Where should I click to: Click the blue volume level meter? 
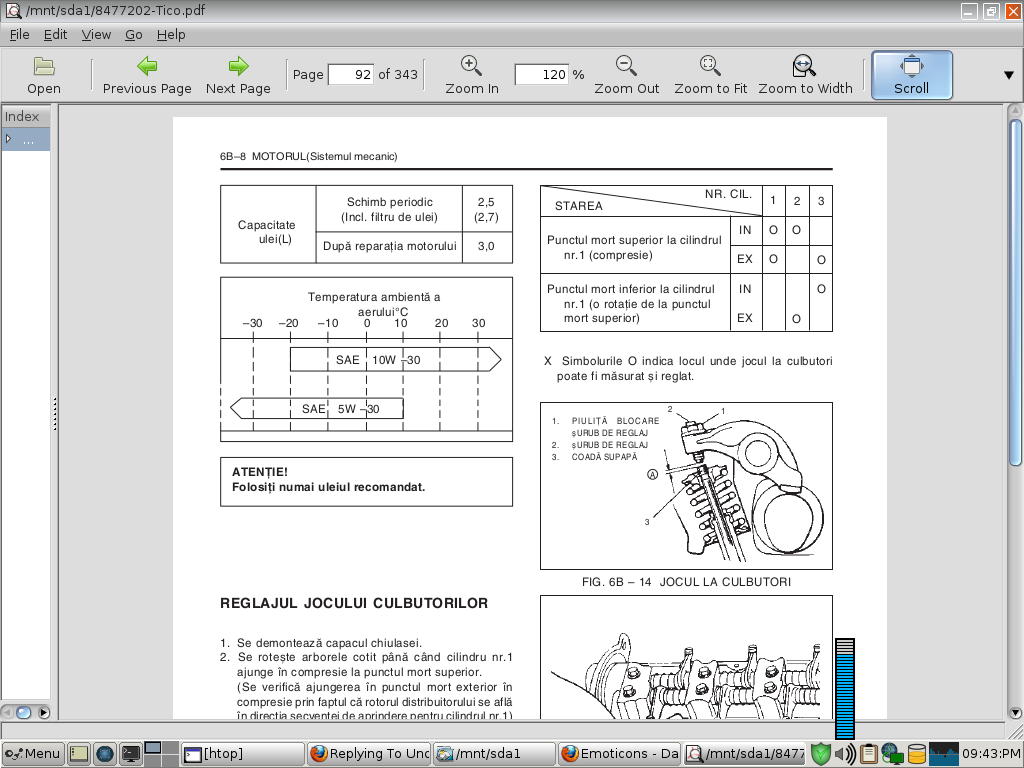(x=845, y=689)
